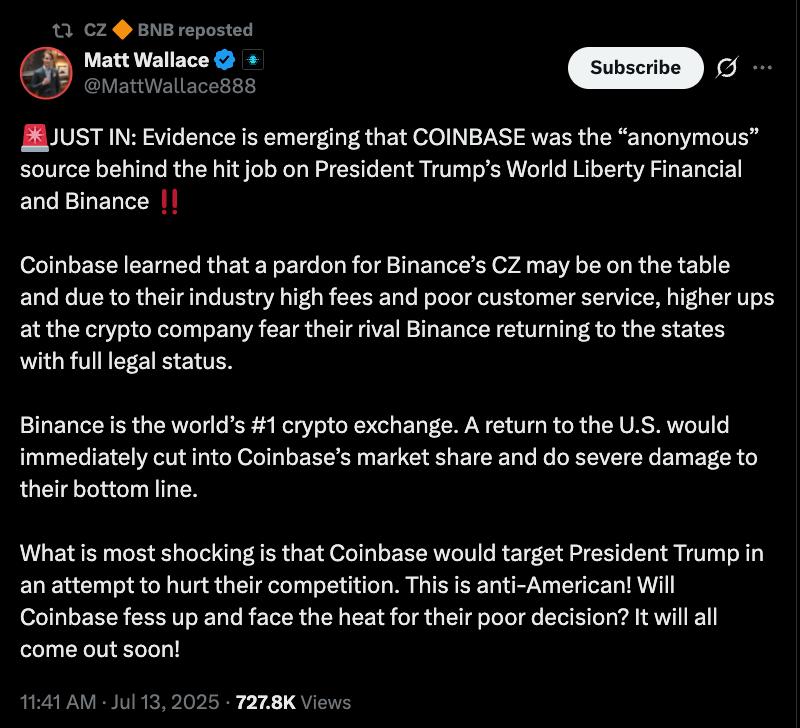The image size is (800, 728).
Task: Open the Grok icon beside Subscribe
Action: pos(727,68)
